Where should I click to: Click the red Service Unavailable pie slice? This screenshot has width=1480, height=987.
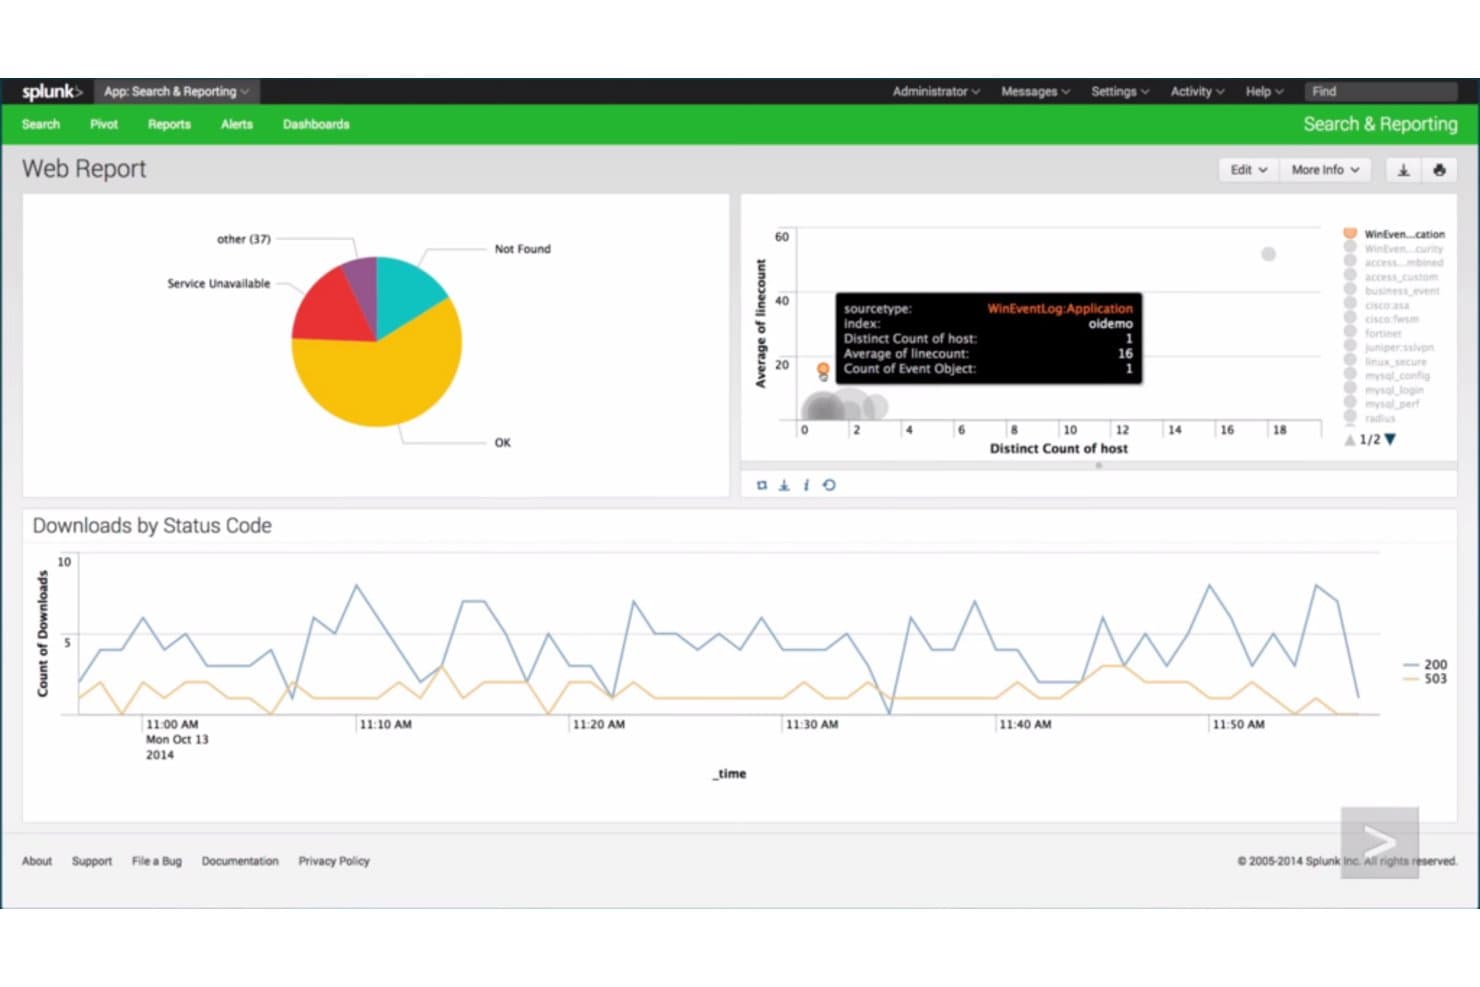pyautogui.click(x=330, y=310)
